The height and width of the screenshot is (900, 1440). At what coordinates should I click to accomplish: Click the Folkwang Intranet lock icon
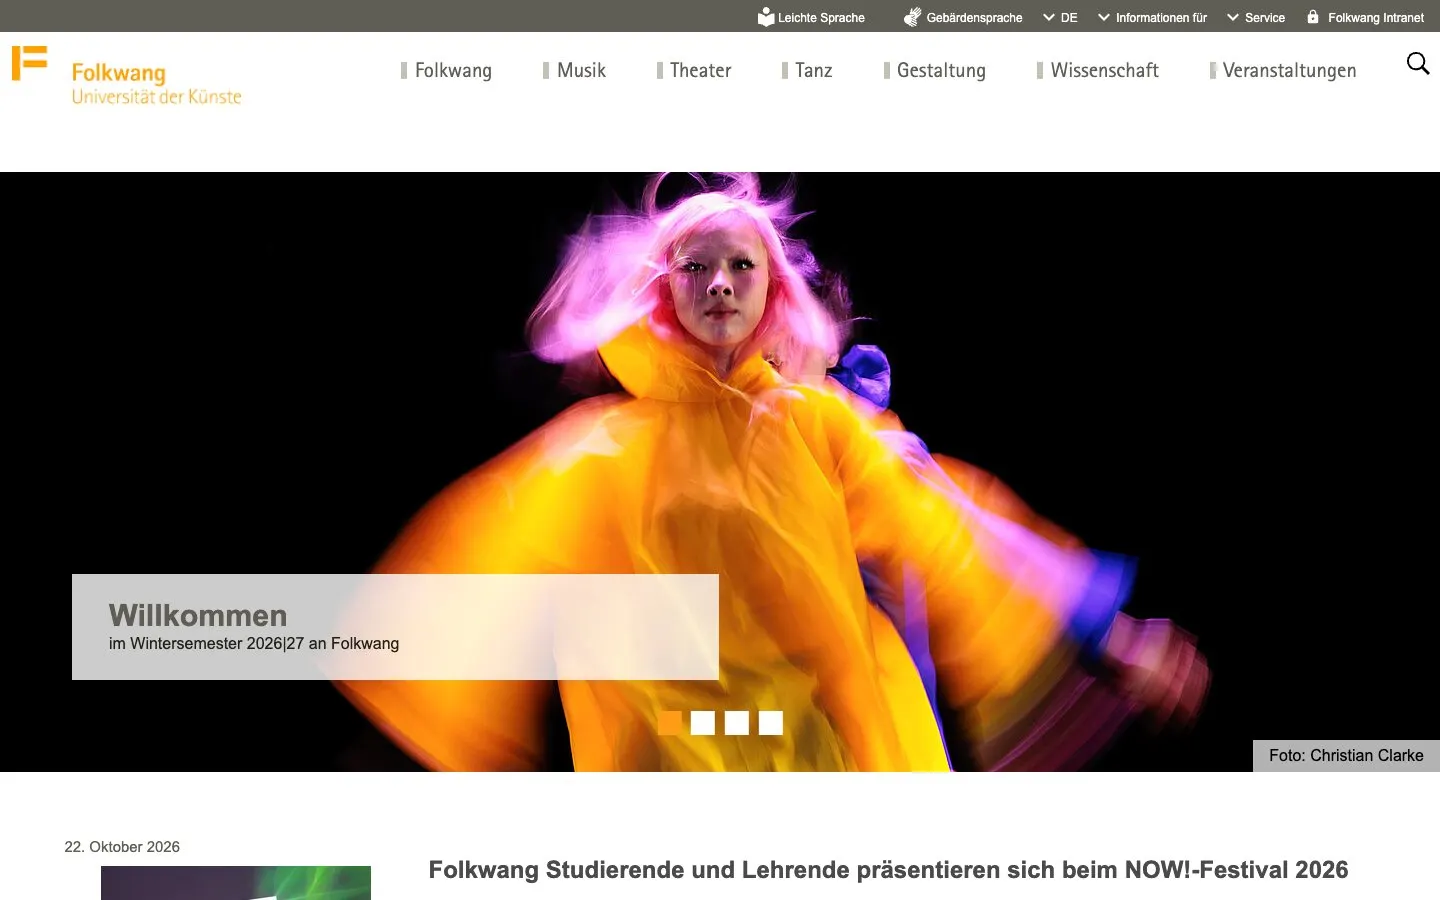[1313, 16]
